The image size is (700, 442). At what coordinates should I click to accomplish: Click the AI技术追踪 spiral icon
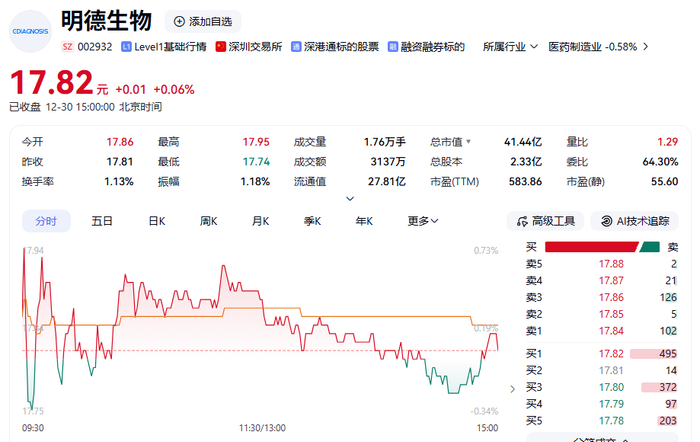coord(606,221)
